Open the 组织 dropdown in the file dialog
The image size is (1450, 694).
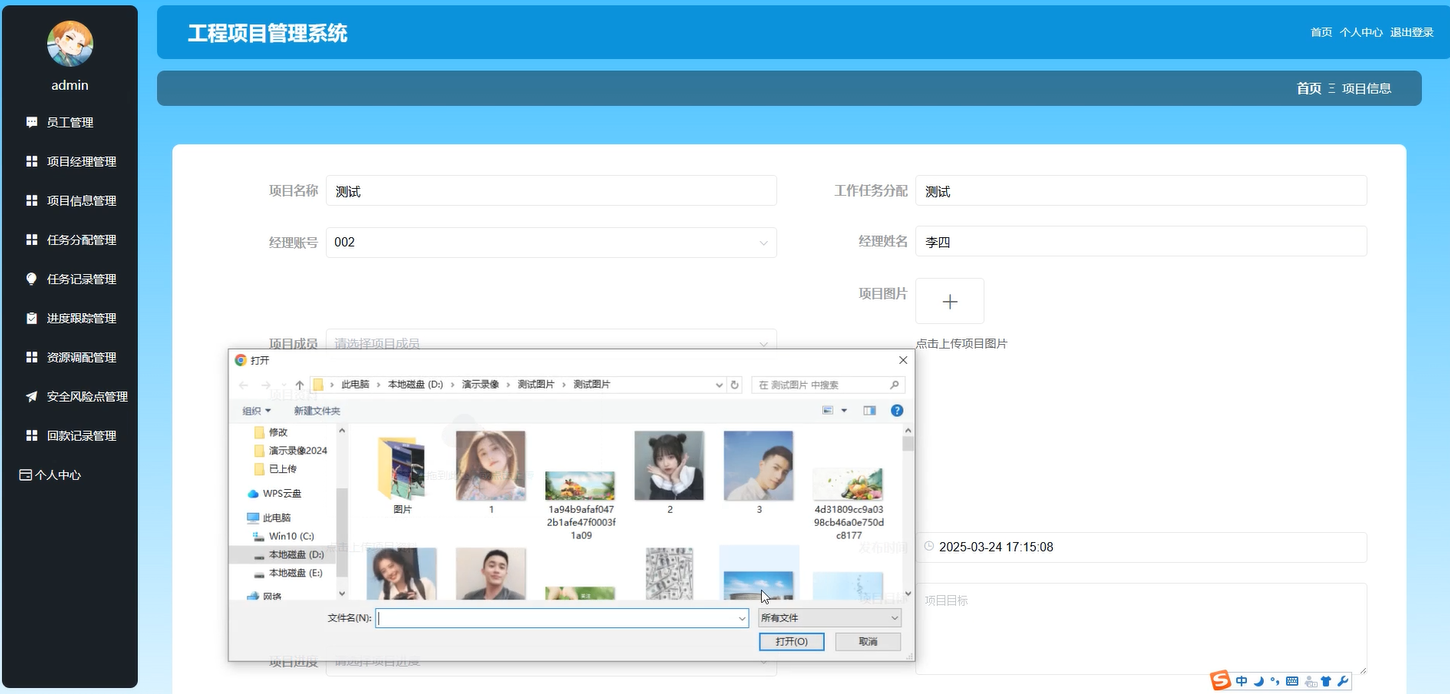pos(257,410)
